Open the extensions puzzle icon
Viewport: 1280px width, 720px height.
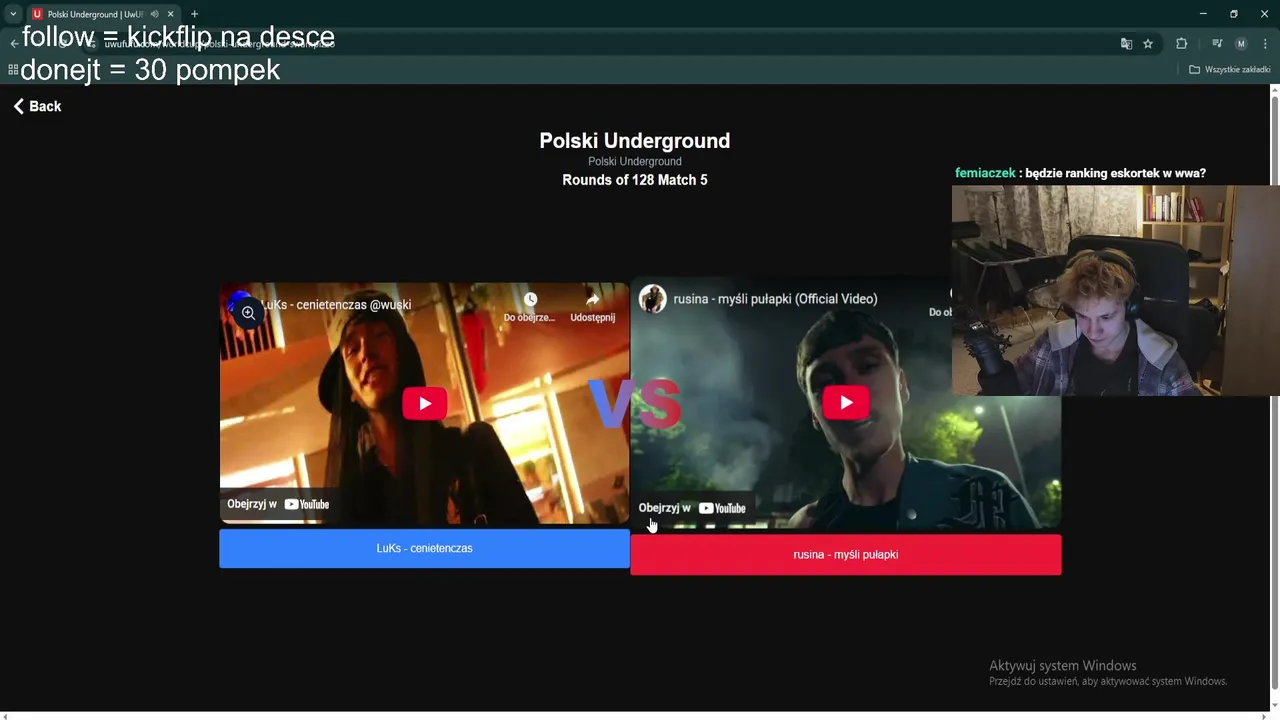[x=1181, y=44]
